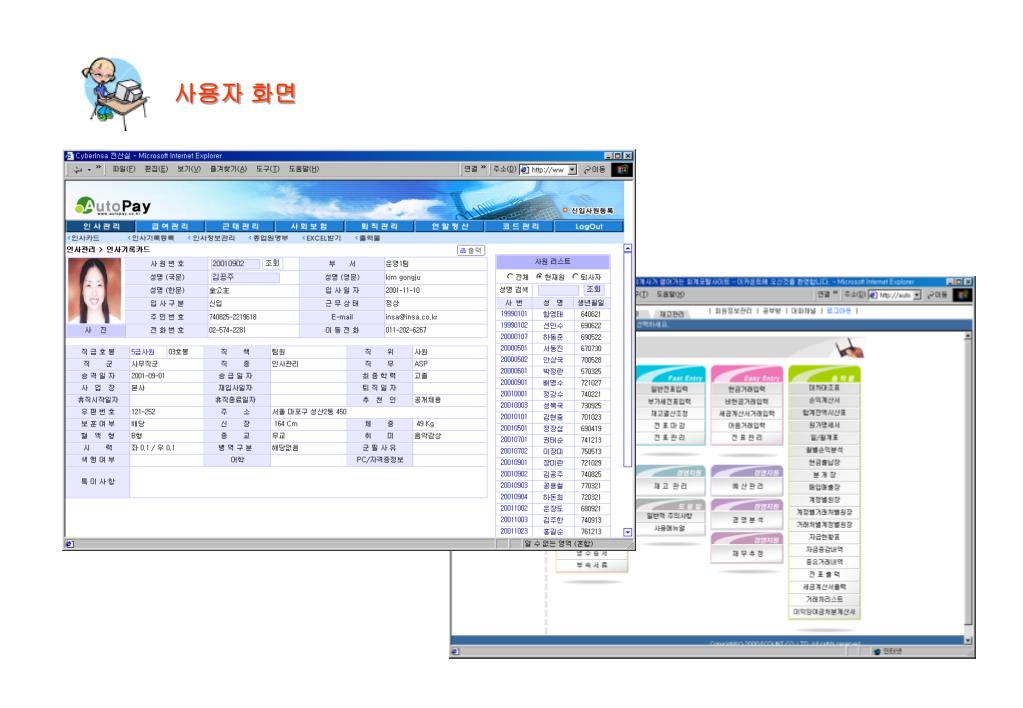Open the 편집(E) menu
Viewport: 1023px width, 708px height.
[x=156, y=170]
